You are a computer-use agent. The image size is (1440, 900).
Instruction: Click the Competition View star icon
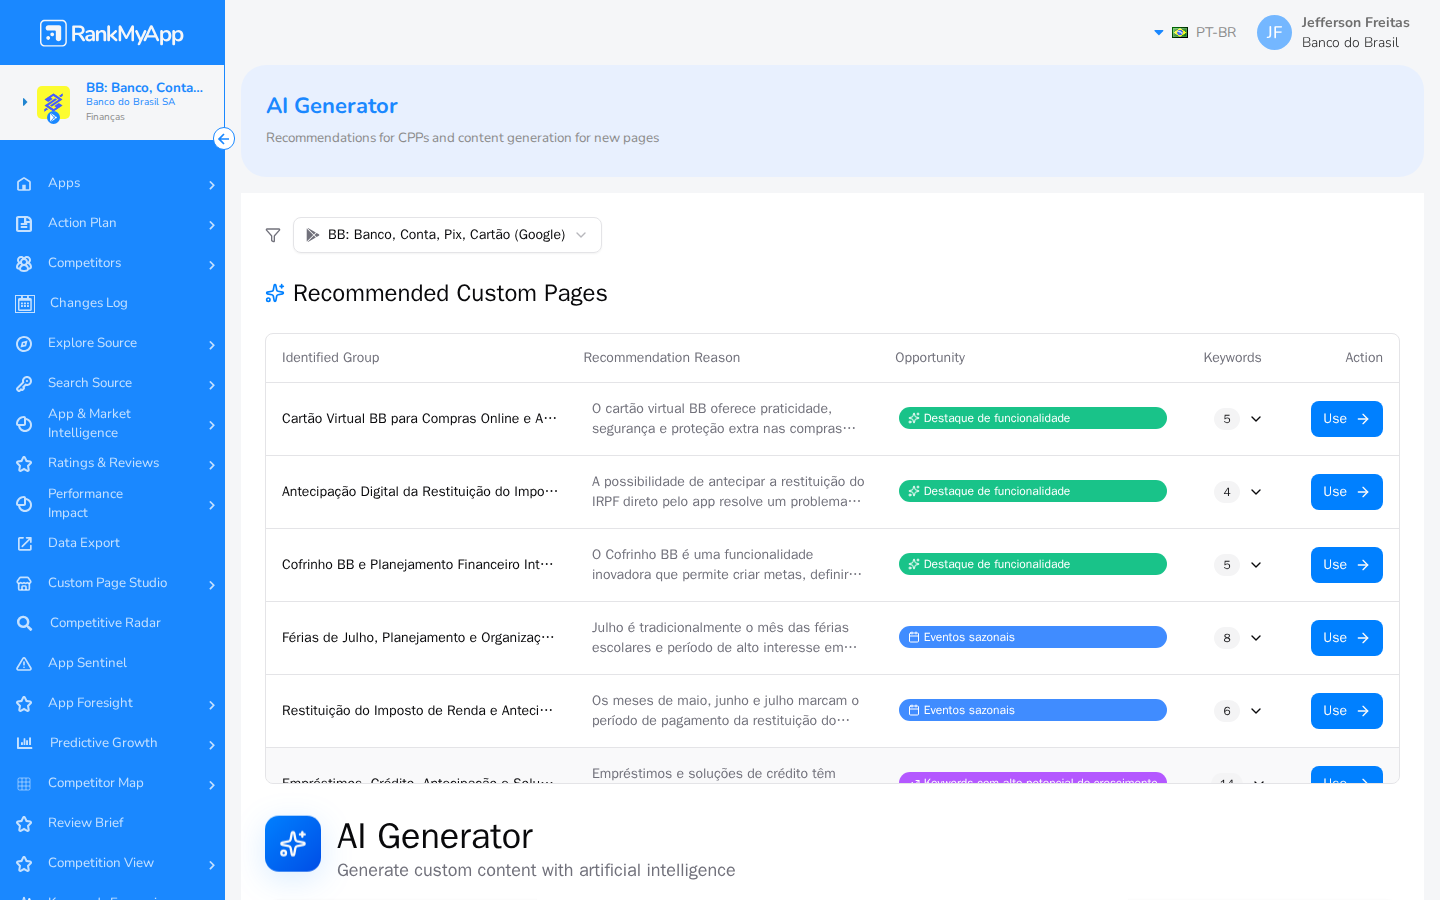coord(24,863)
